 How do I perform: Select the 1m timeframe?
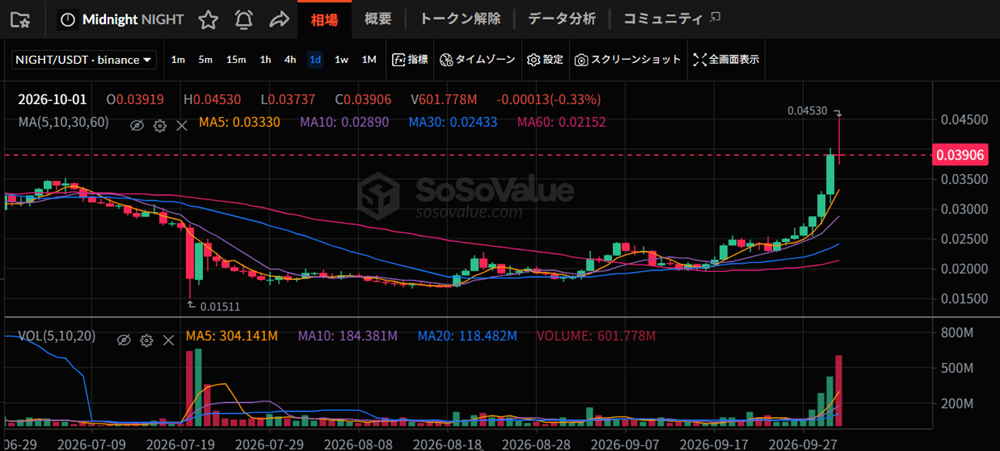[178, 60]
